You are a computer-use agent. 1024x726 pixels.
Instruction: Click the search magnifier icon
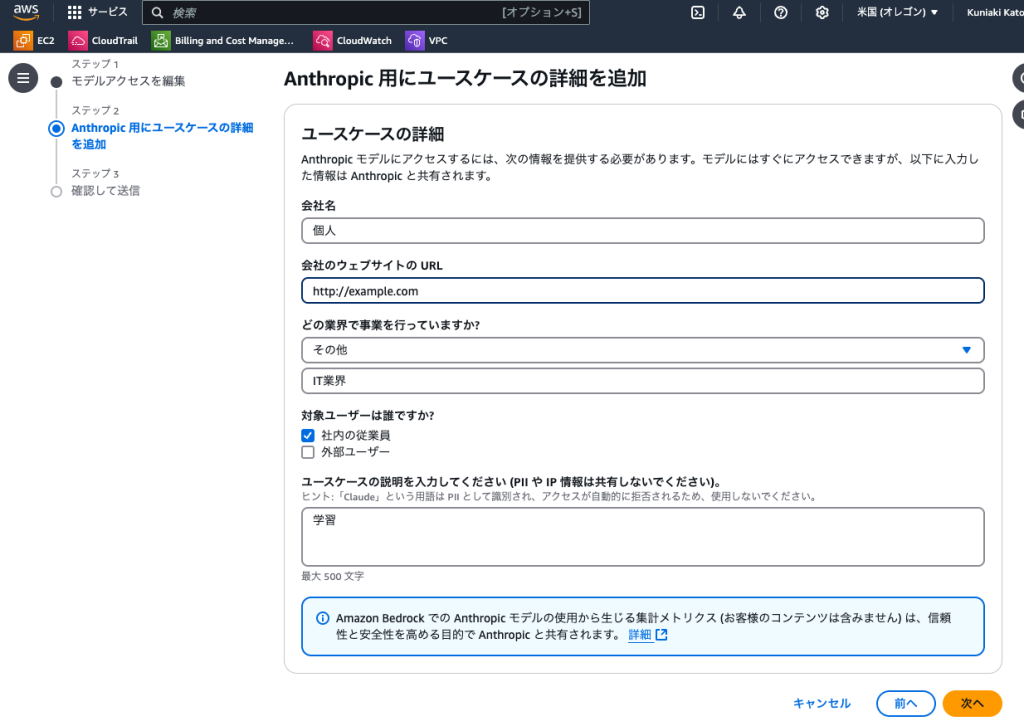157,12
